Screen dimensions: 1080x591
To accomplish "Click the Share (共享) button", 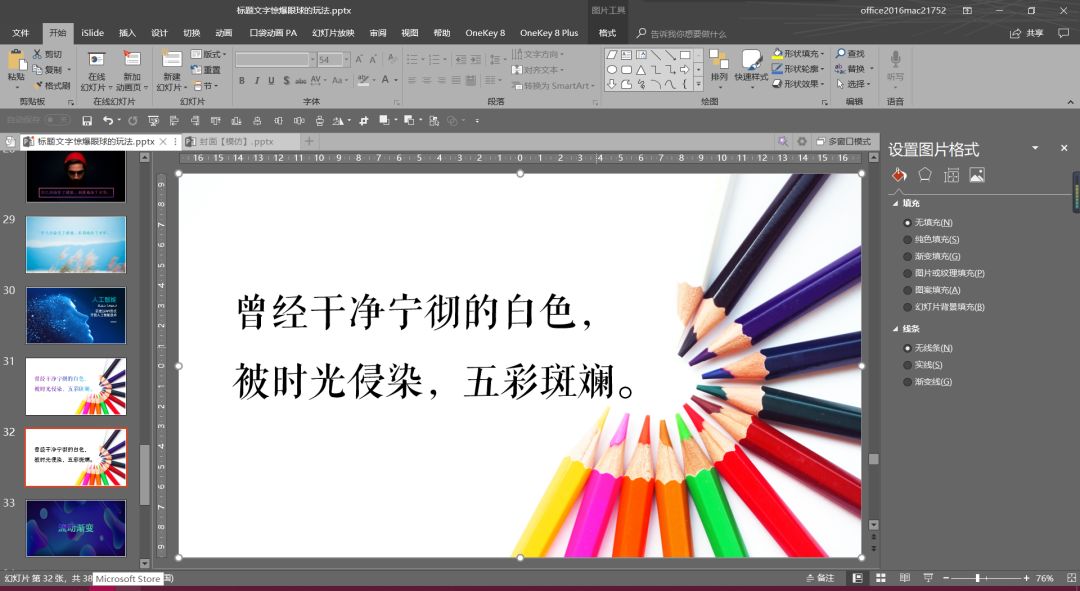I will [x=1027, y=33].
